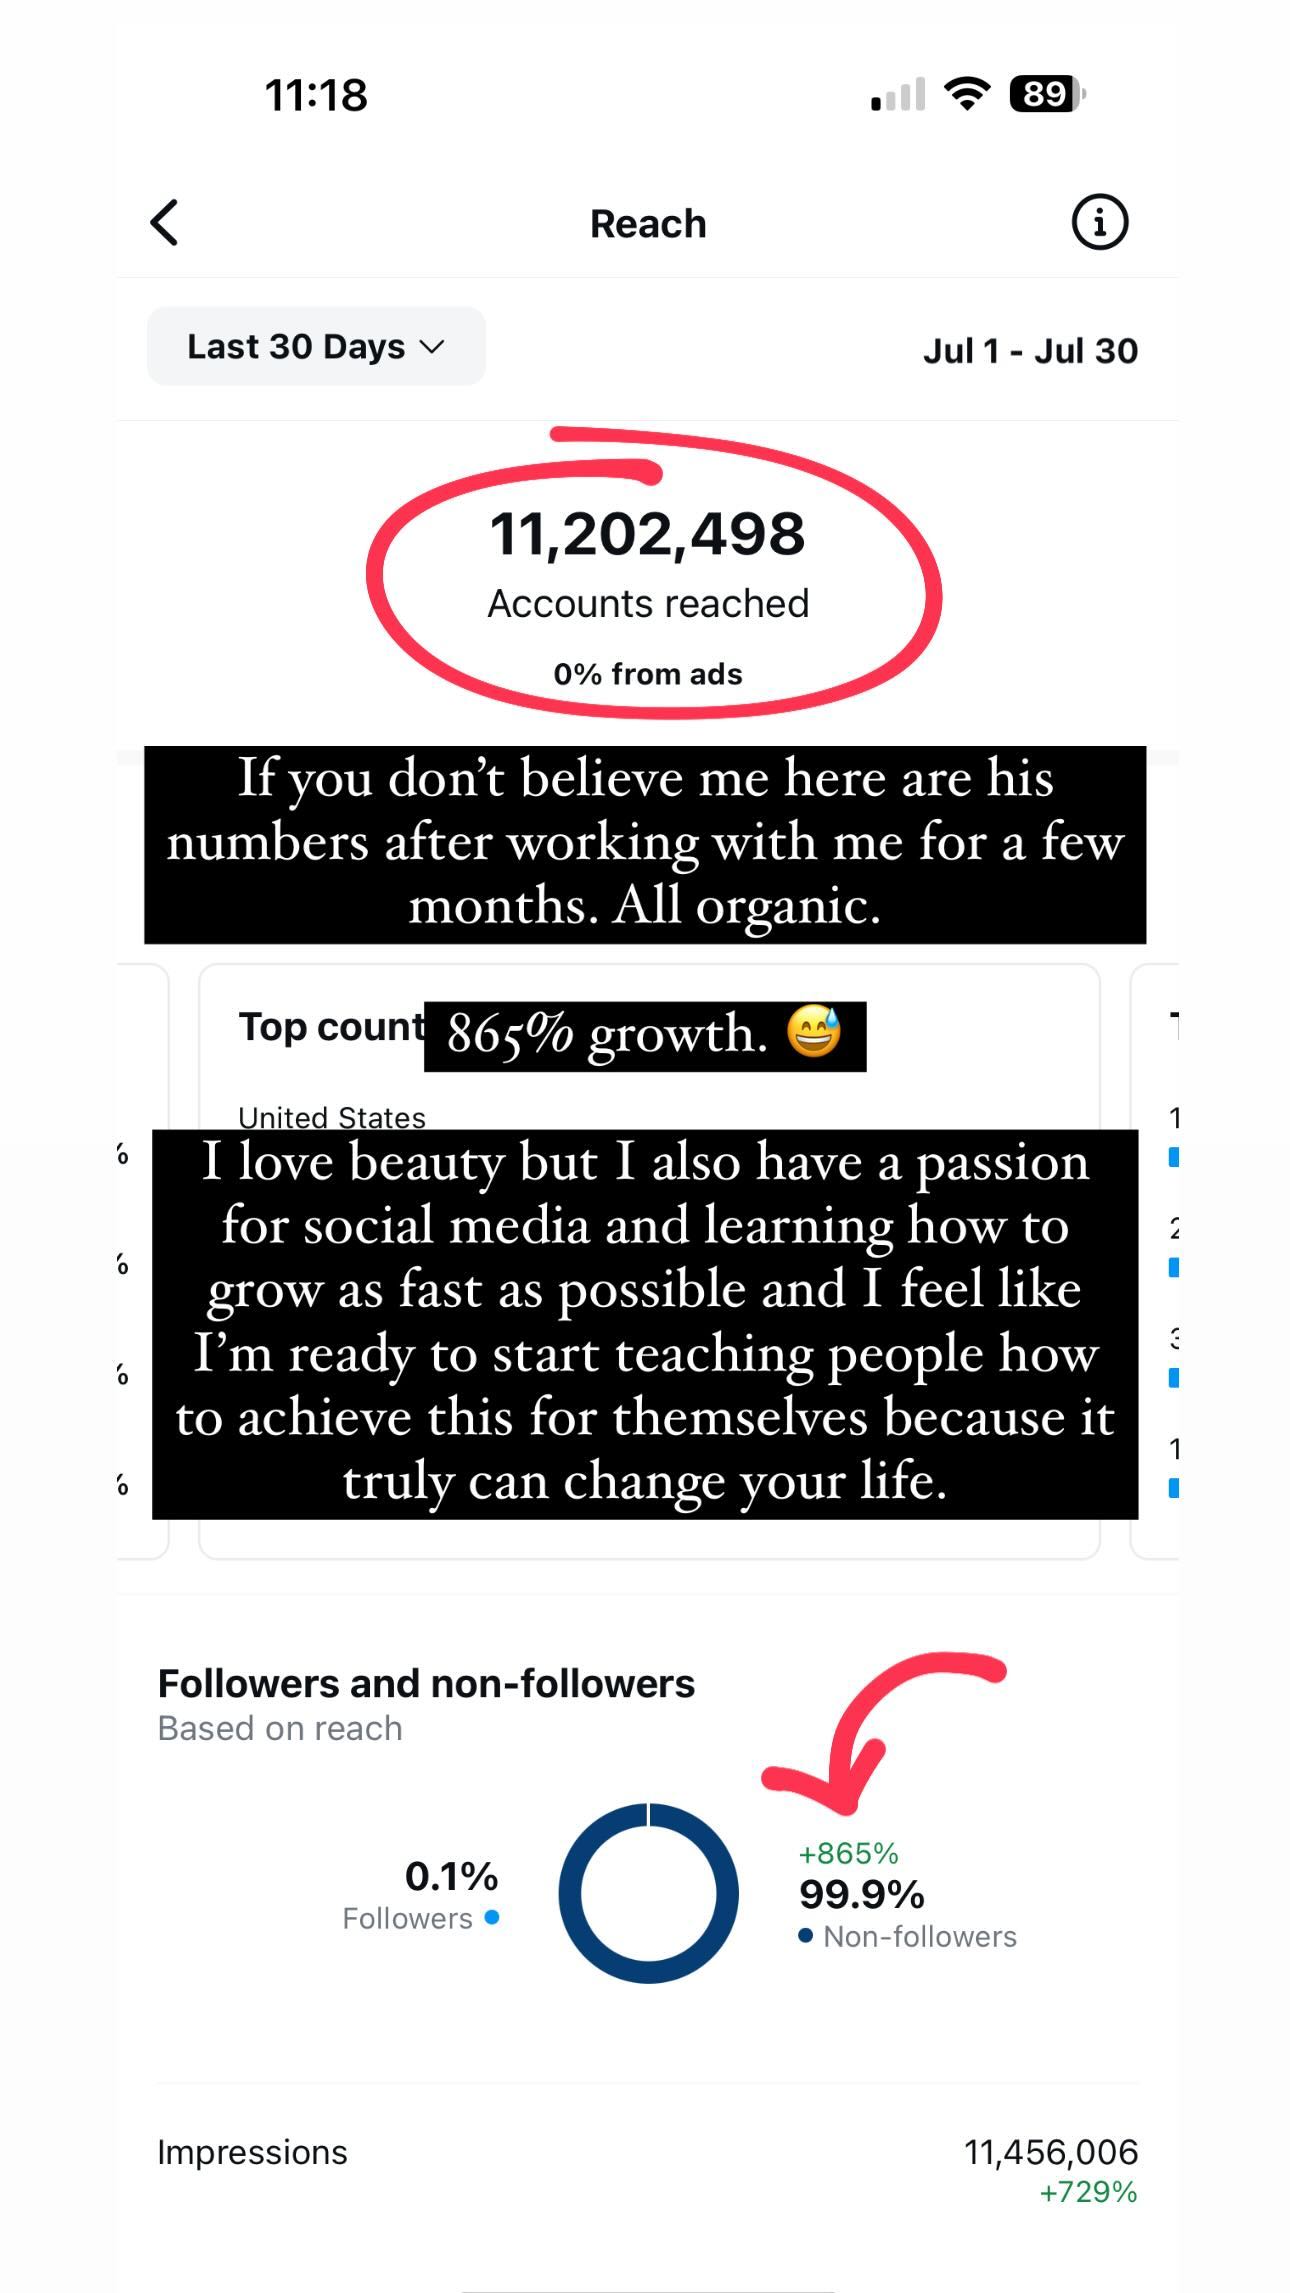Tap the 11,202,498 accounts reached number
Screen dimensions: 1290x2293
(x=647, y=534)
